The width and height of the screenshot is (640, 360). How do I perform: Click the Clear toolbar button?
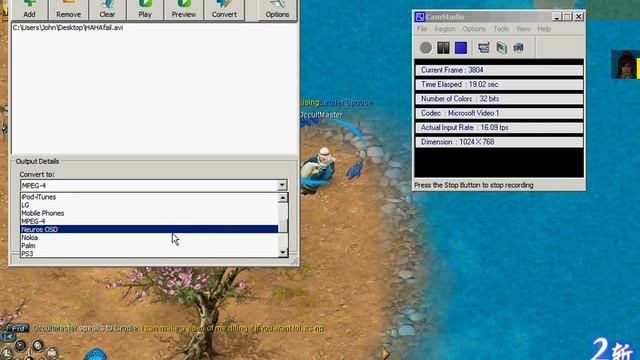pyautogui.click(x=107, y=9)
